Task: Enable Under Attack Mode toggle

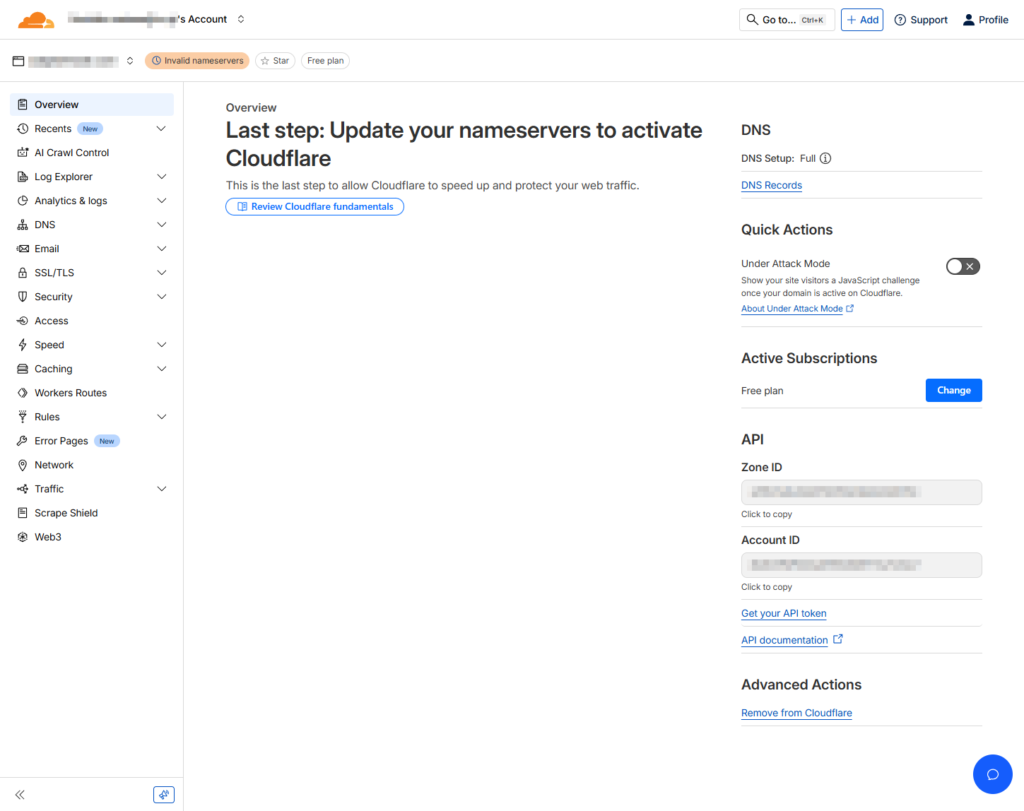Action: pyautogui.click(x=963, y=266)
